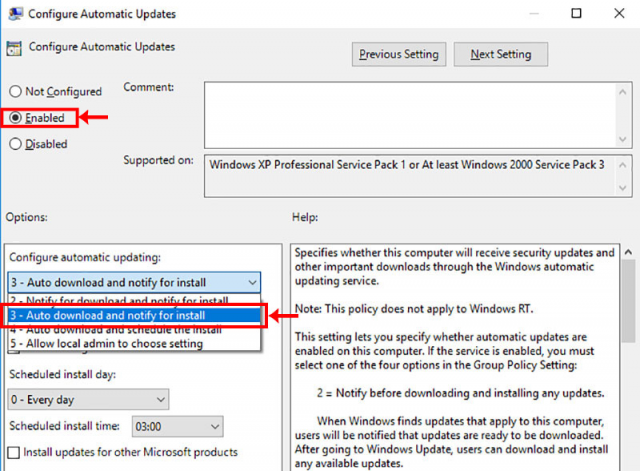Check Install updates for other Microsoft products
The width and height of the screenshot is (640, 471).
coord(13,453)
